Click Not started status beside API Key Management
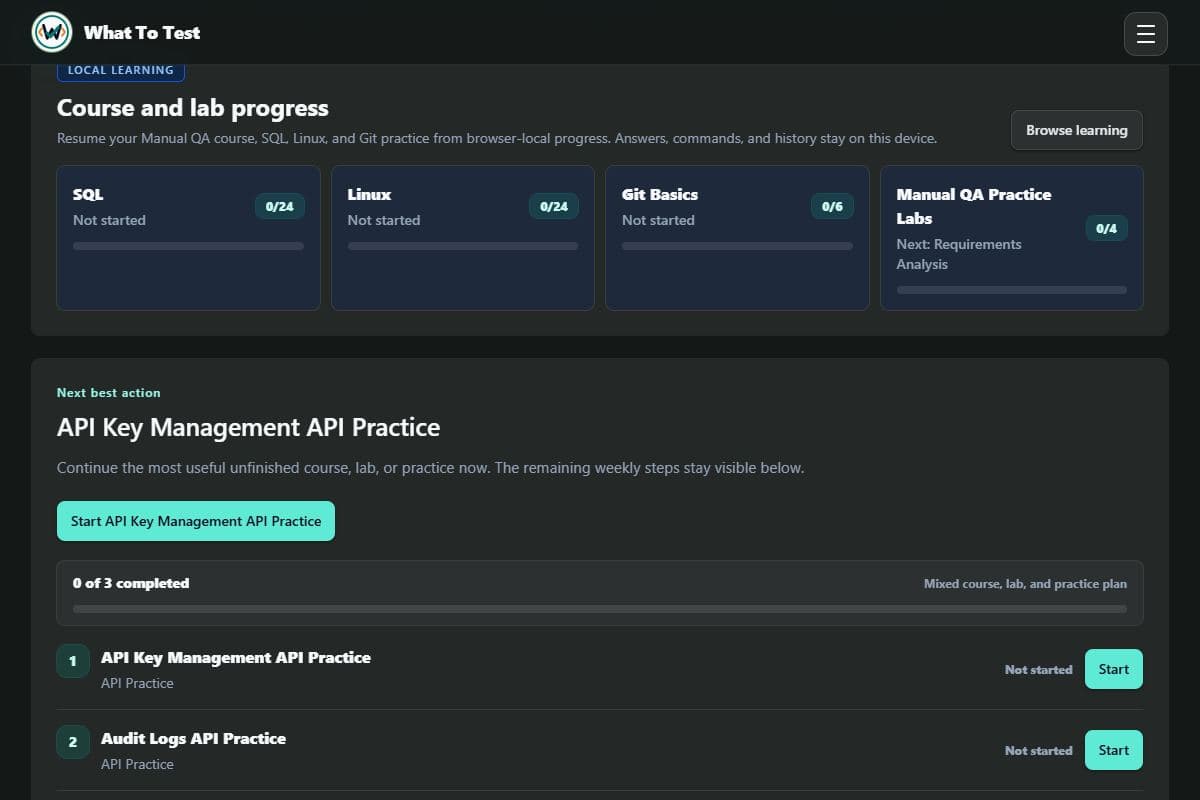Viewport: 1200px width, 800px height. (x=1038, y=669)
